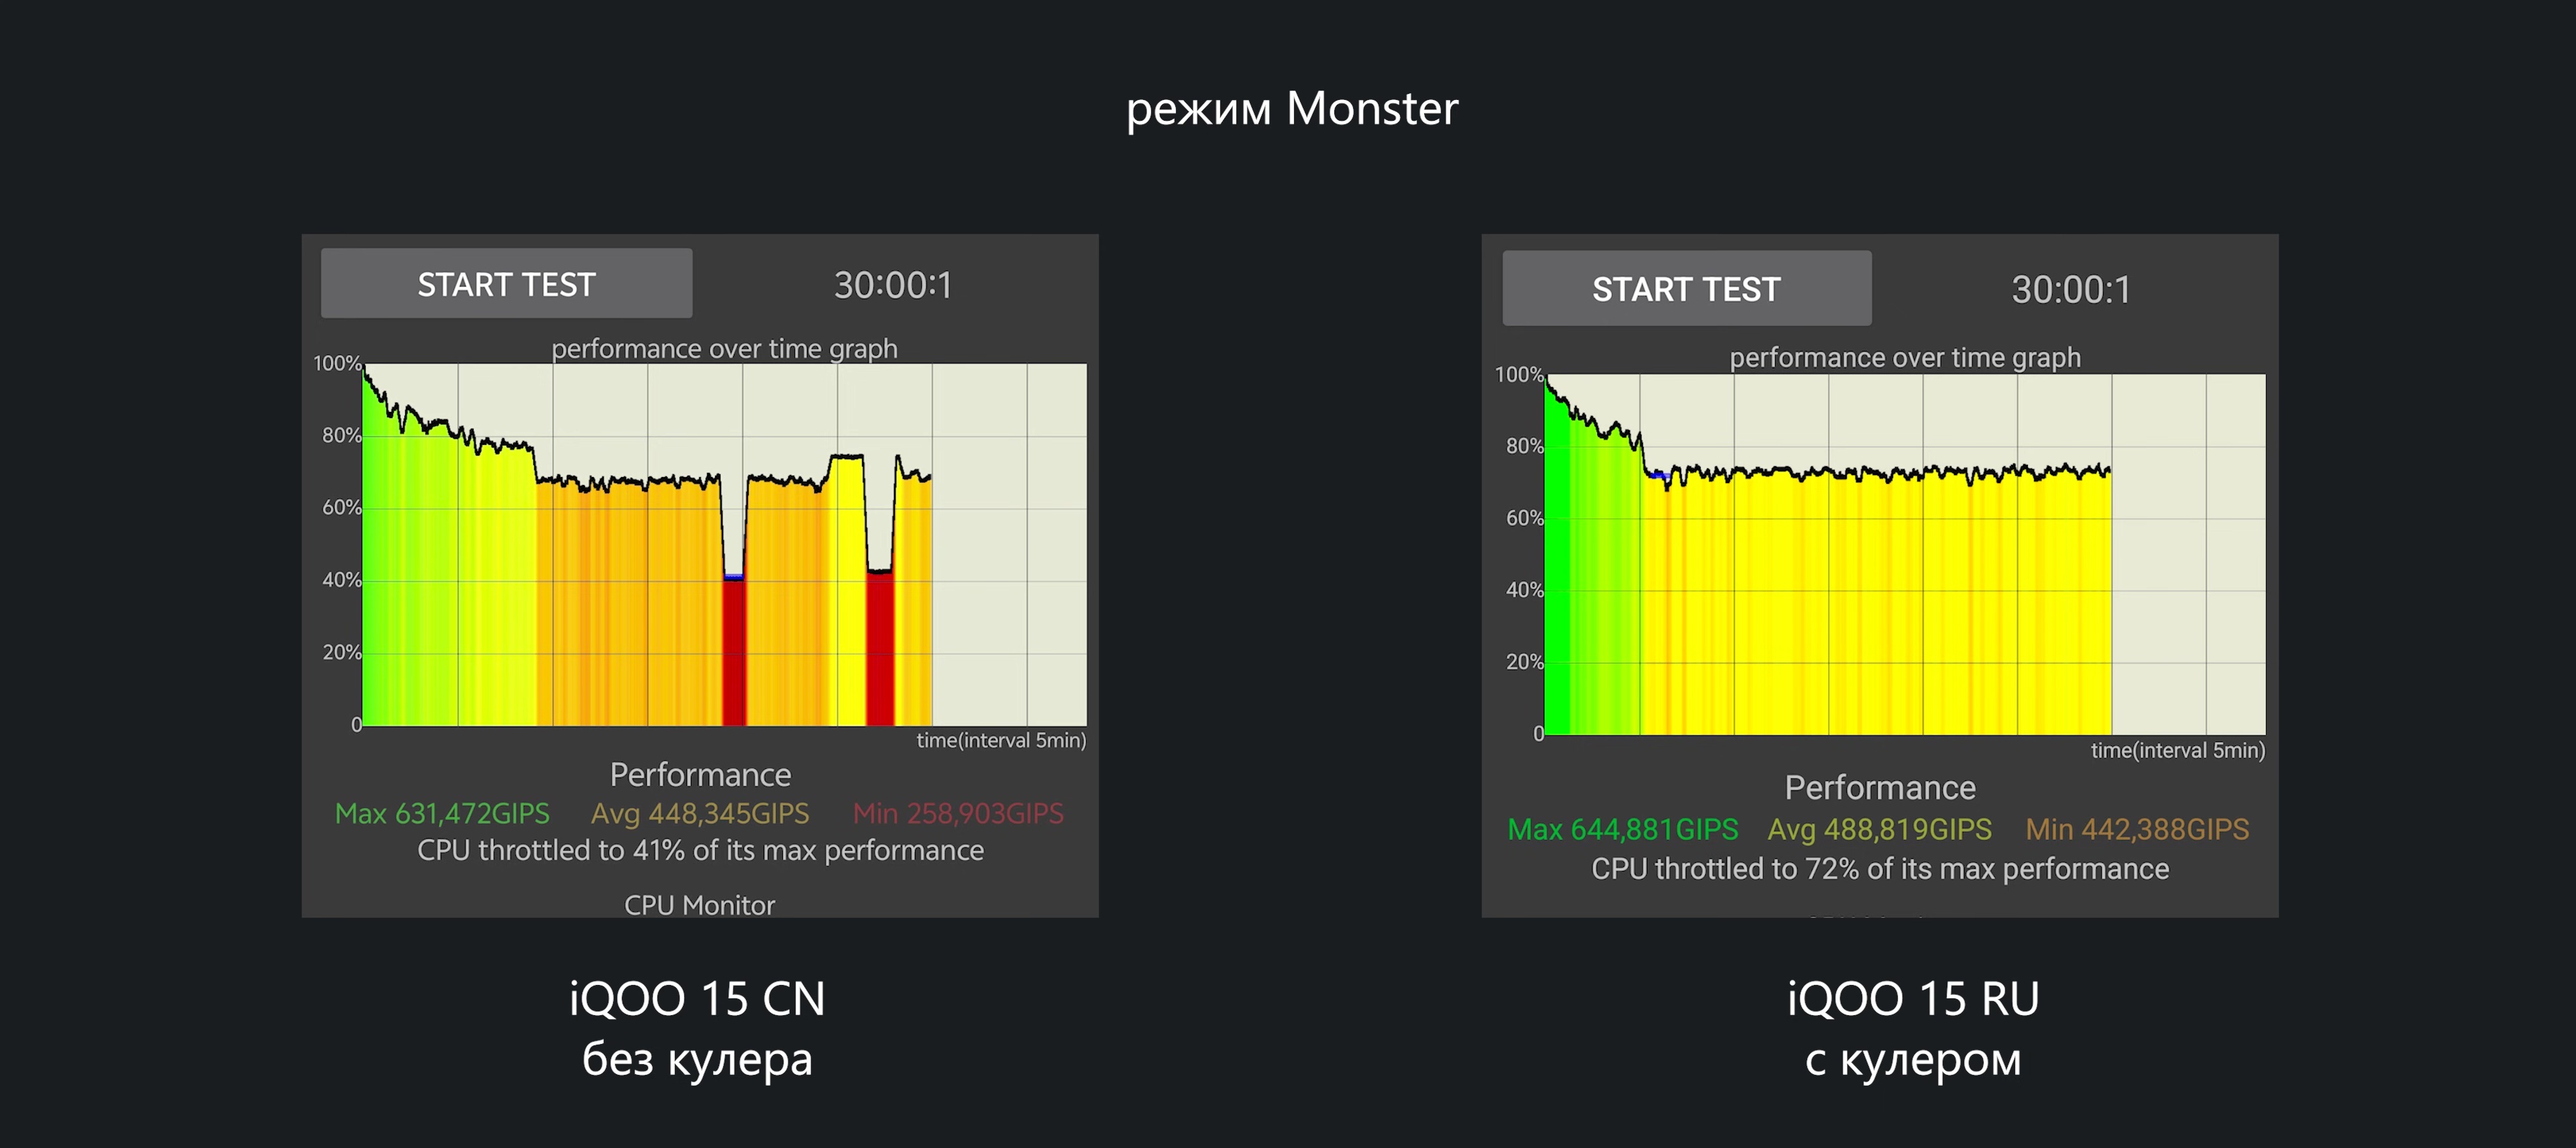The width and height of the screenshot is (2576, 1148).
Task: Select the Avg 488,819GIPS value
Action: [1879, 829]
